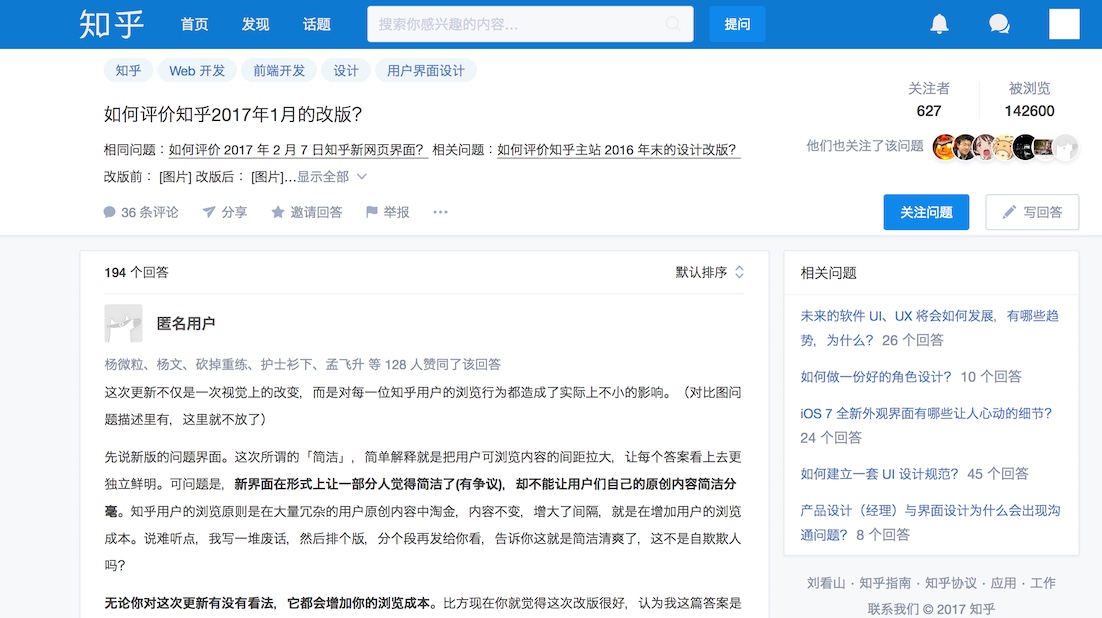1102x618 pixels.
Task: Open voter 杨文 profile link
Action: 169,364
